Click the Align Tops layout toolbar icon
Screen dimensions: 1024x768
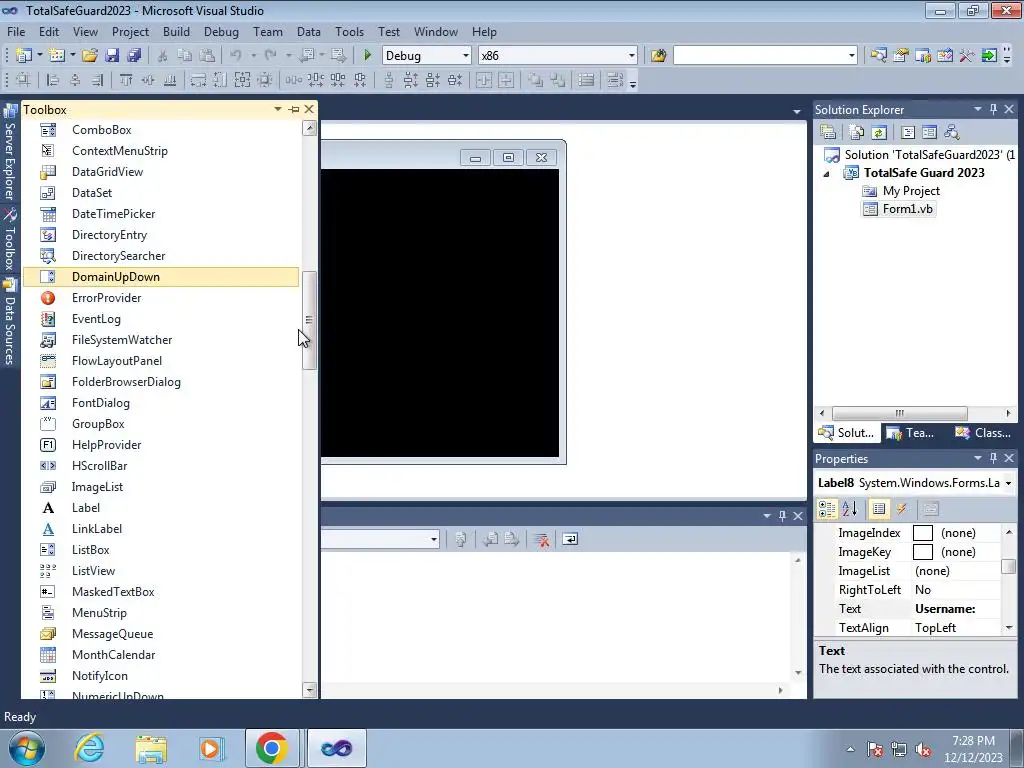(125, 80)
